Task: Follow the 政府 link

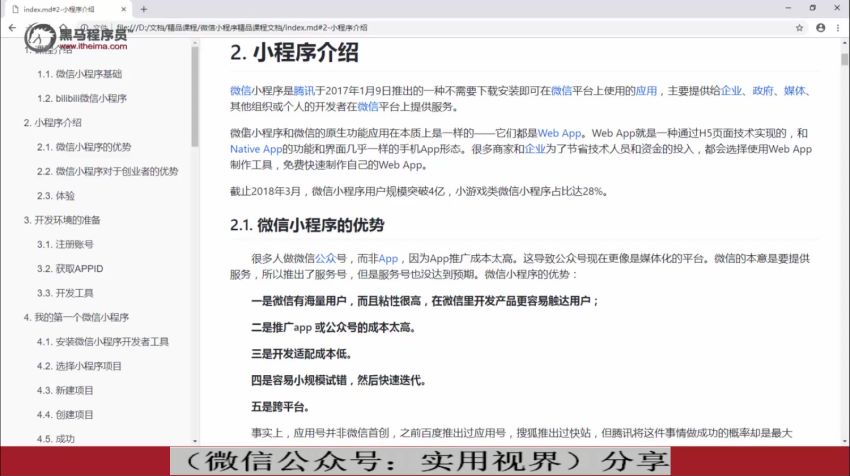Action: coord(763,91)
